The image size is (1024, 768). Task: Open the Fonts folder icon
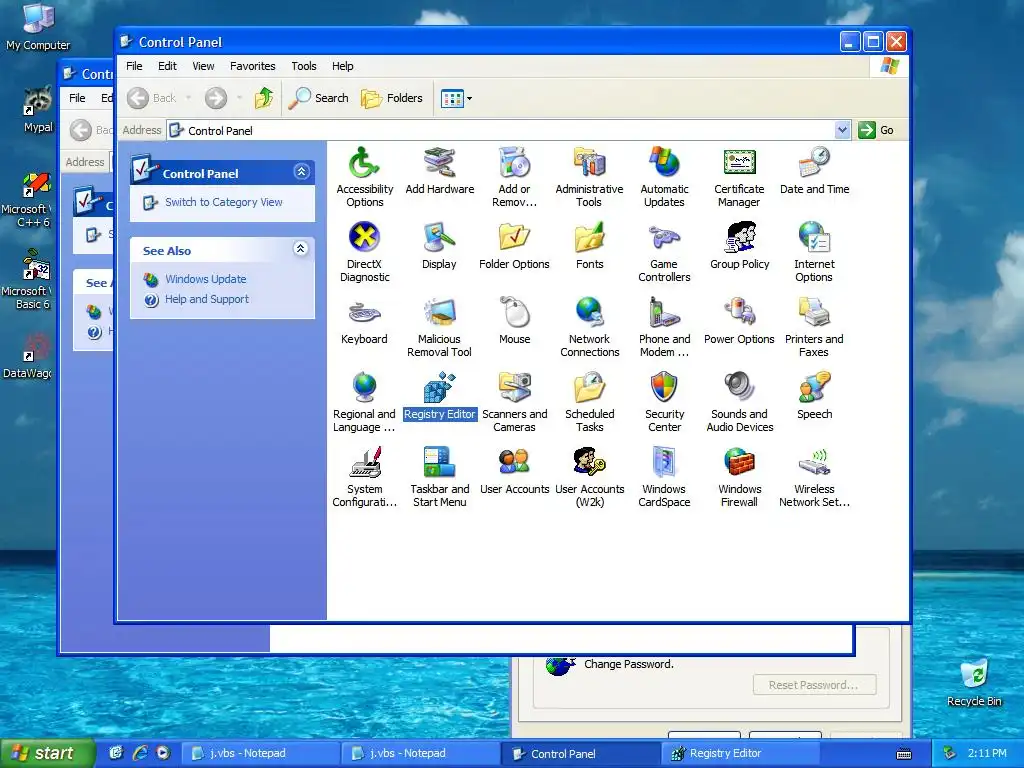click(x=589, y=246)
